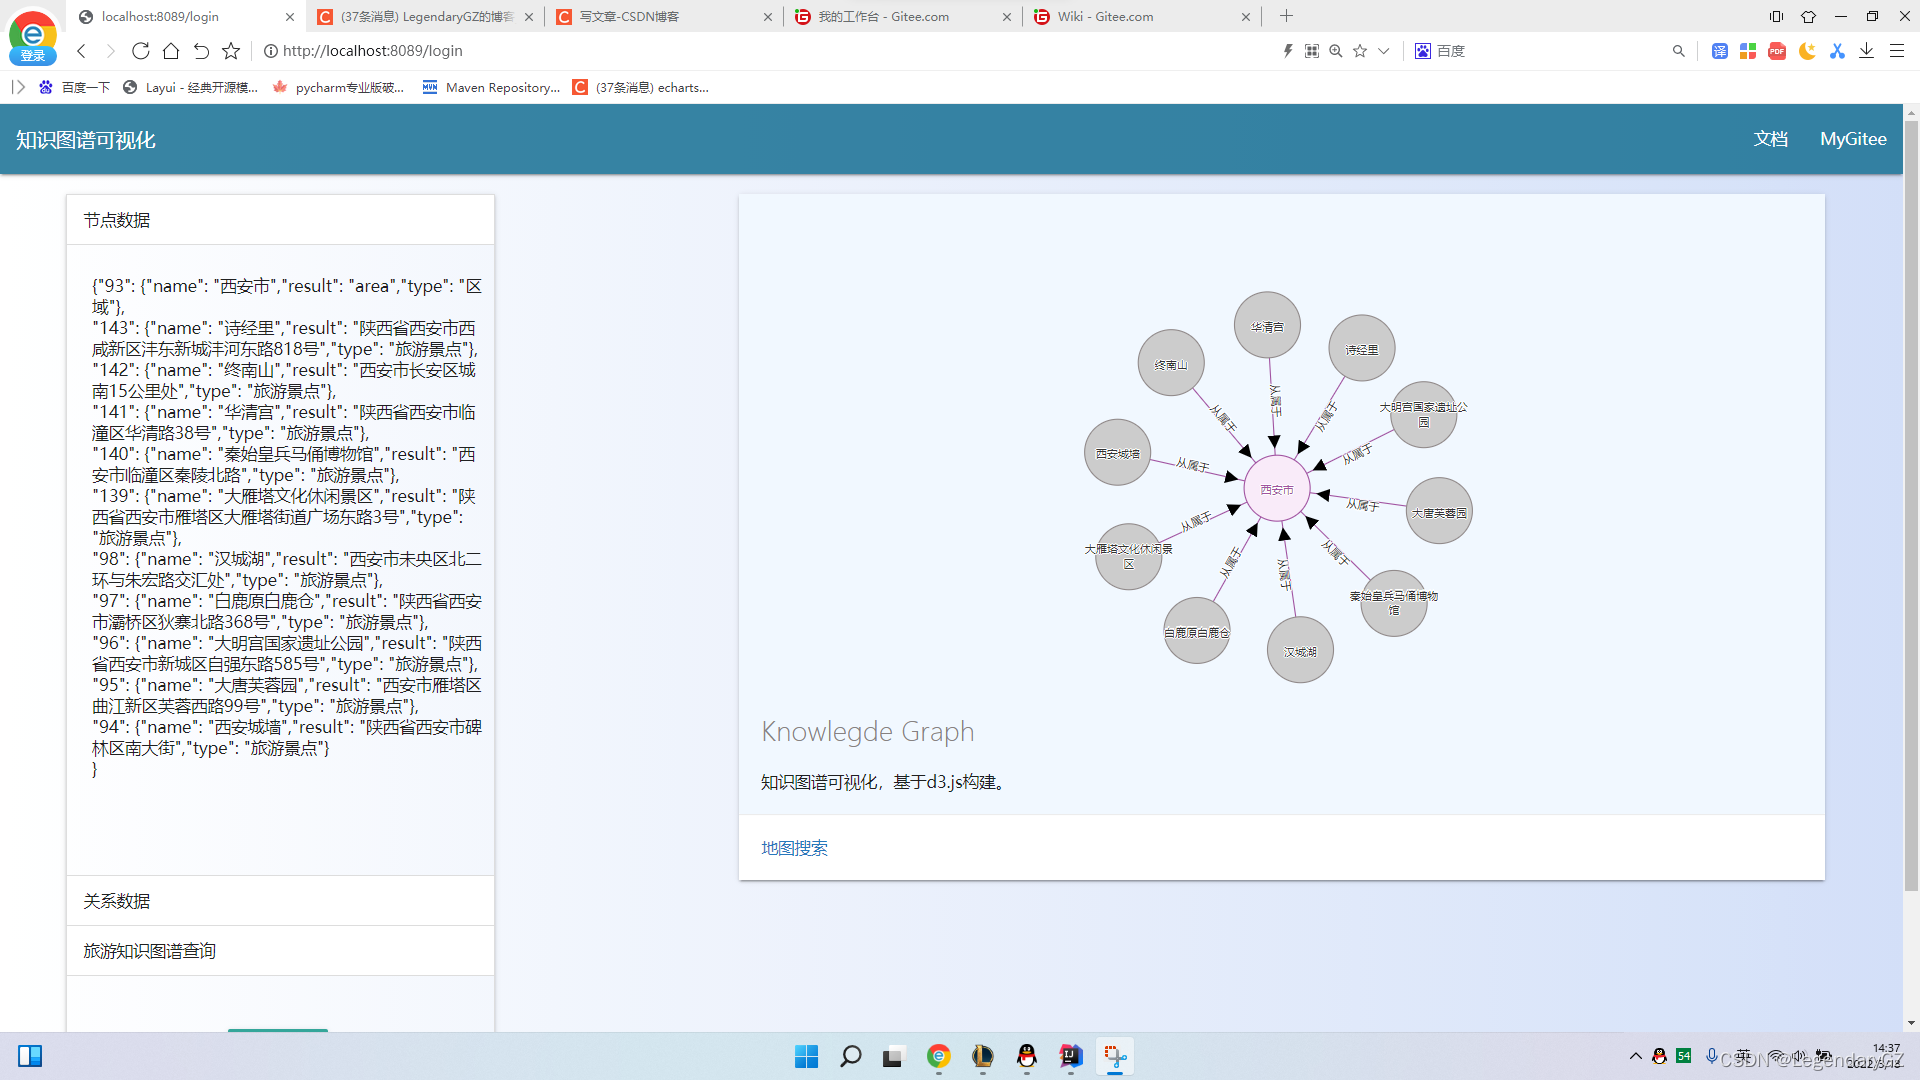Click the login avatar at top left
The width and height of the screenshot is (1920, 1080).
(x=33, y=39)
